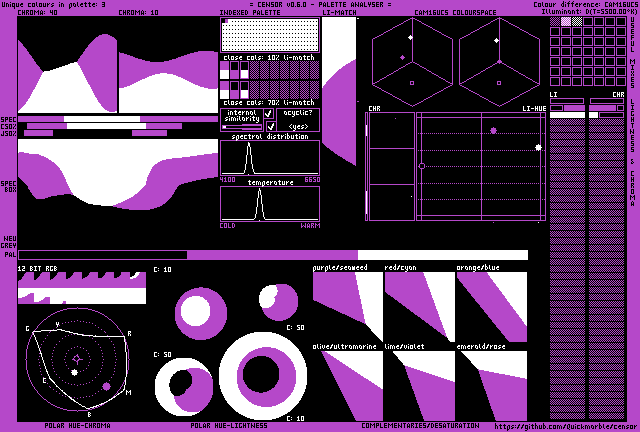The width and height of the screenshot is (640, 432).
Task: Toggle the checkmark box left of acyclic <yes>
Action: coord(270,126)
